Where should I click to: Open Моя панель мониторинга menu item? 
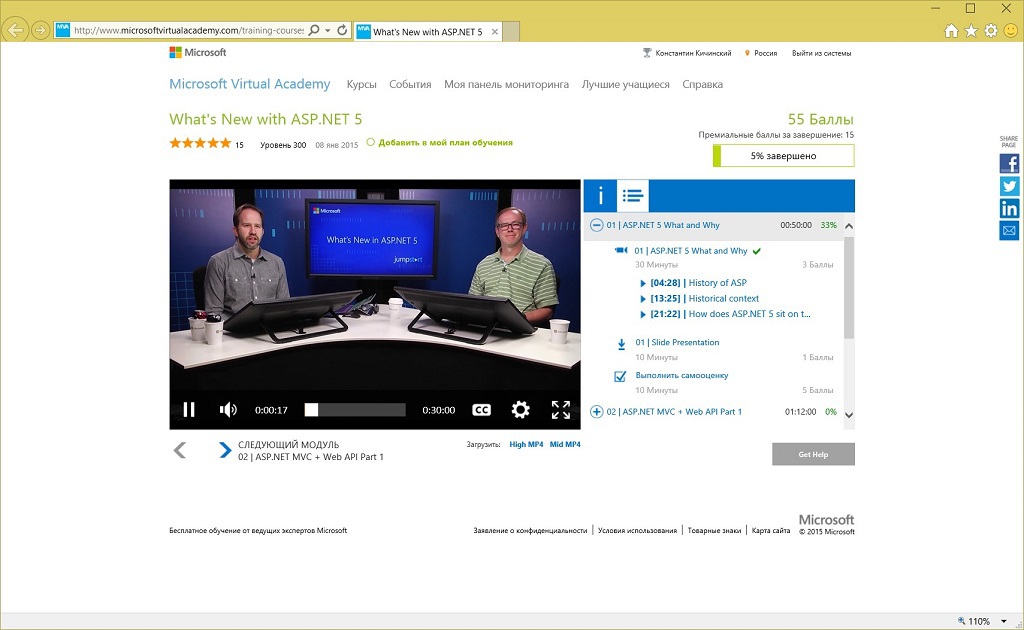pyautogui.click(x=506, y=84)
